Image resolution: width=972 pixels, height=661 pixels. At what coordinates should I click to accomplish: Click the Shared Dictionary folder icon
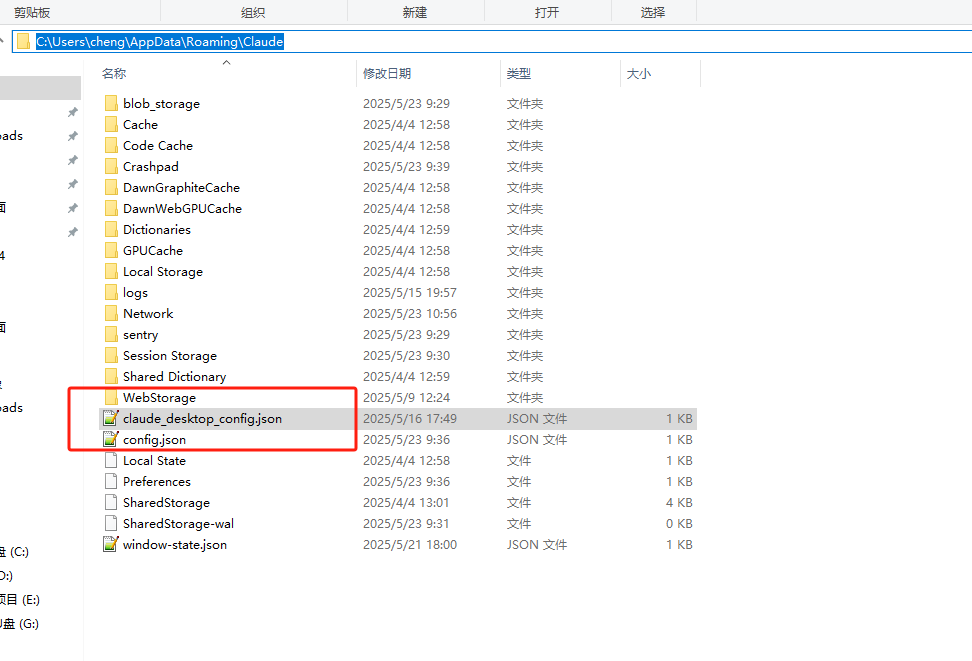(x=111, y=376)
